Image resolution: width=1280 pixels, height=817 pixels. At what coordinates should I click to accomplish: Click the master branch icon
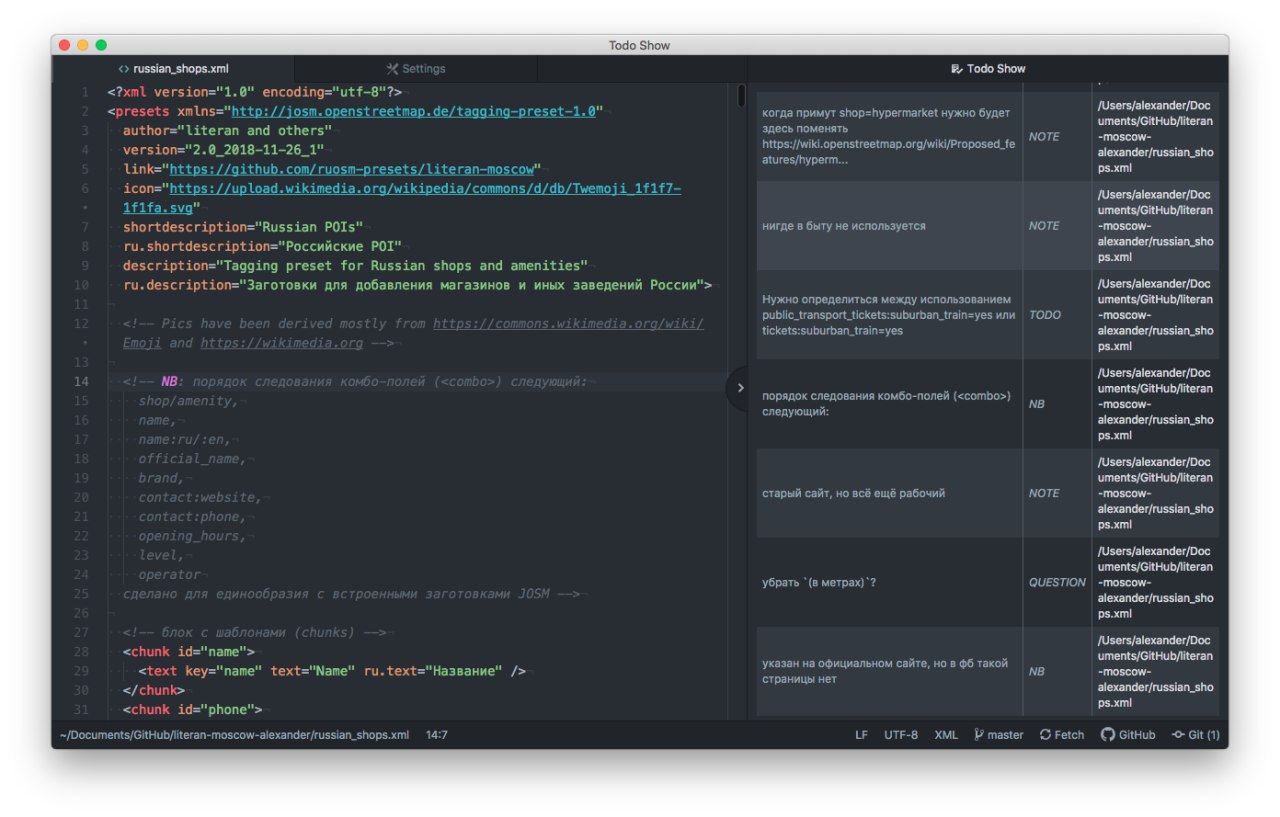(979, 735)
